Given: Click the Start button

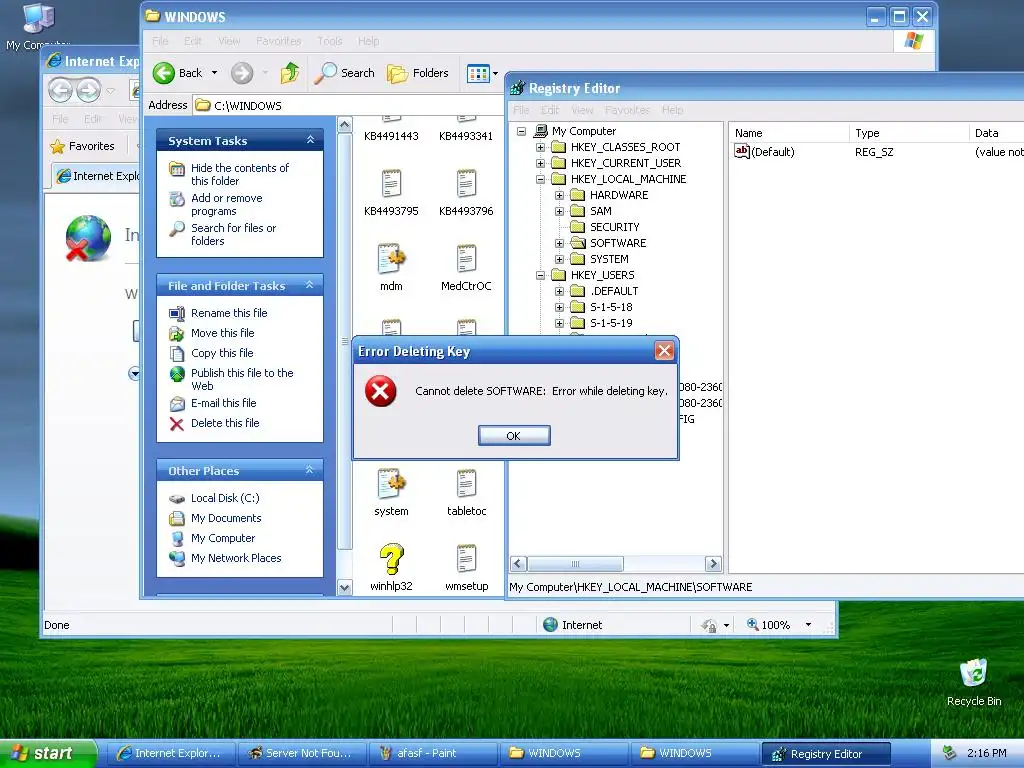Looking at the screenshot, I should tap(48, 753).
